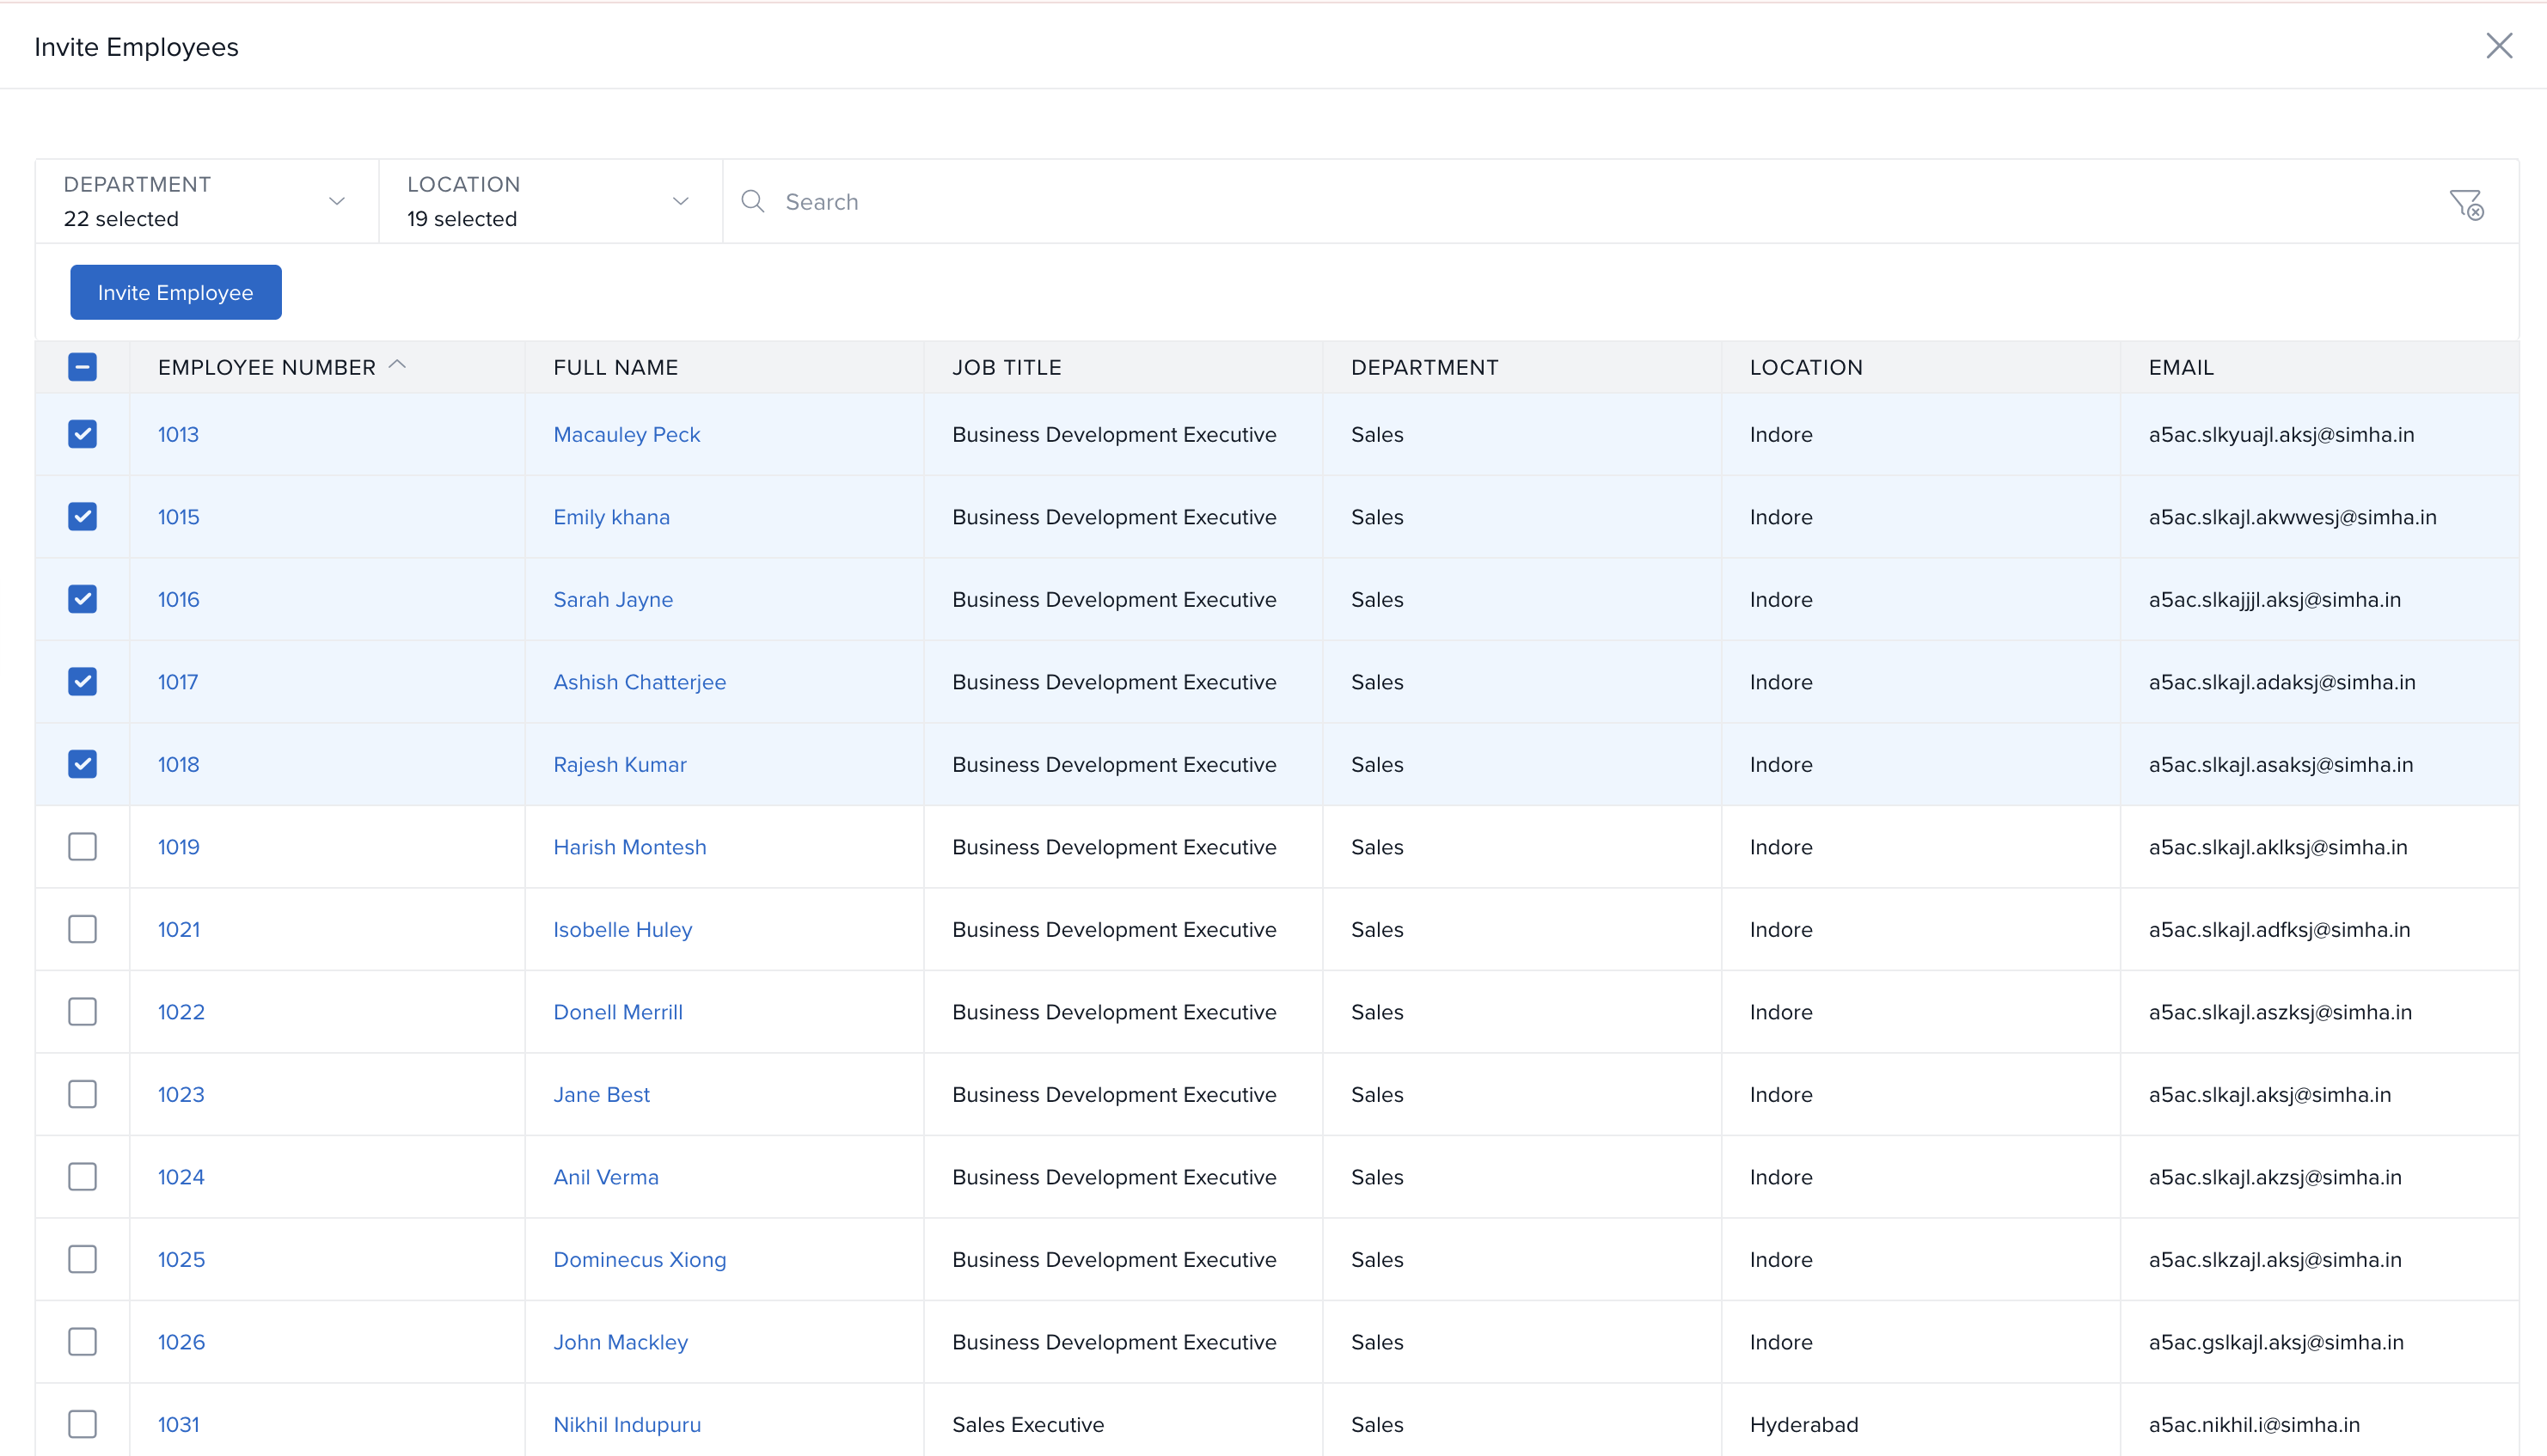Uncheck Rajesh Kumar's row checkbox
Screen dimensions: 2547x1456
tap(82, 764)
